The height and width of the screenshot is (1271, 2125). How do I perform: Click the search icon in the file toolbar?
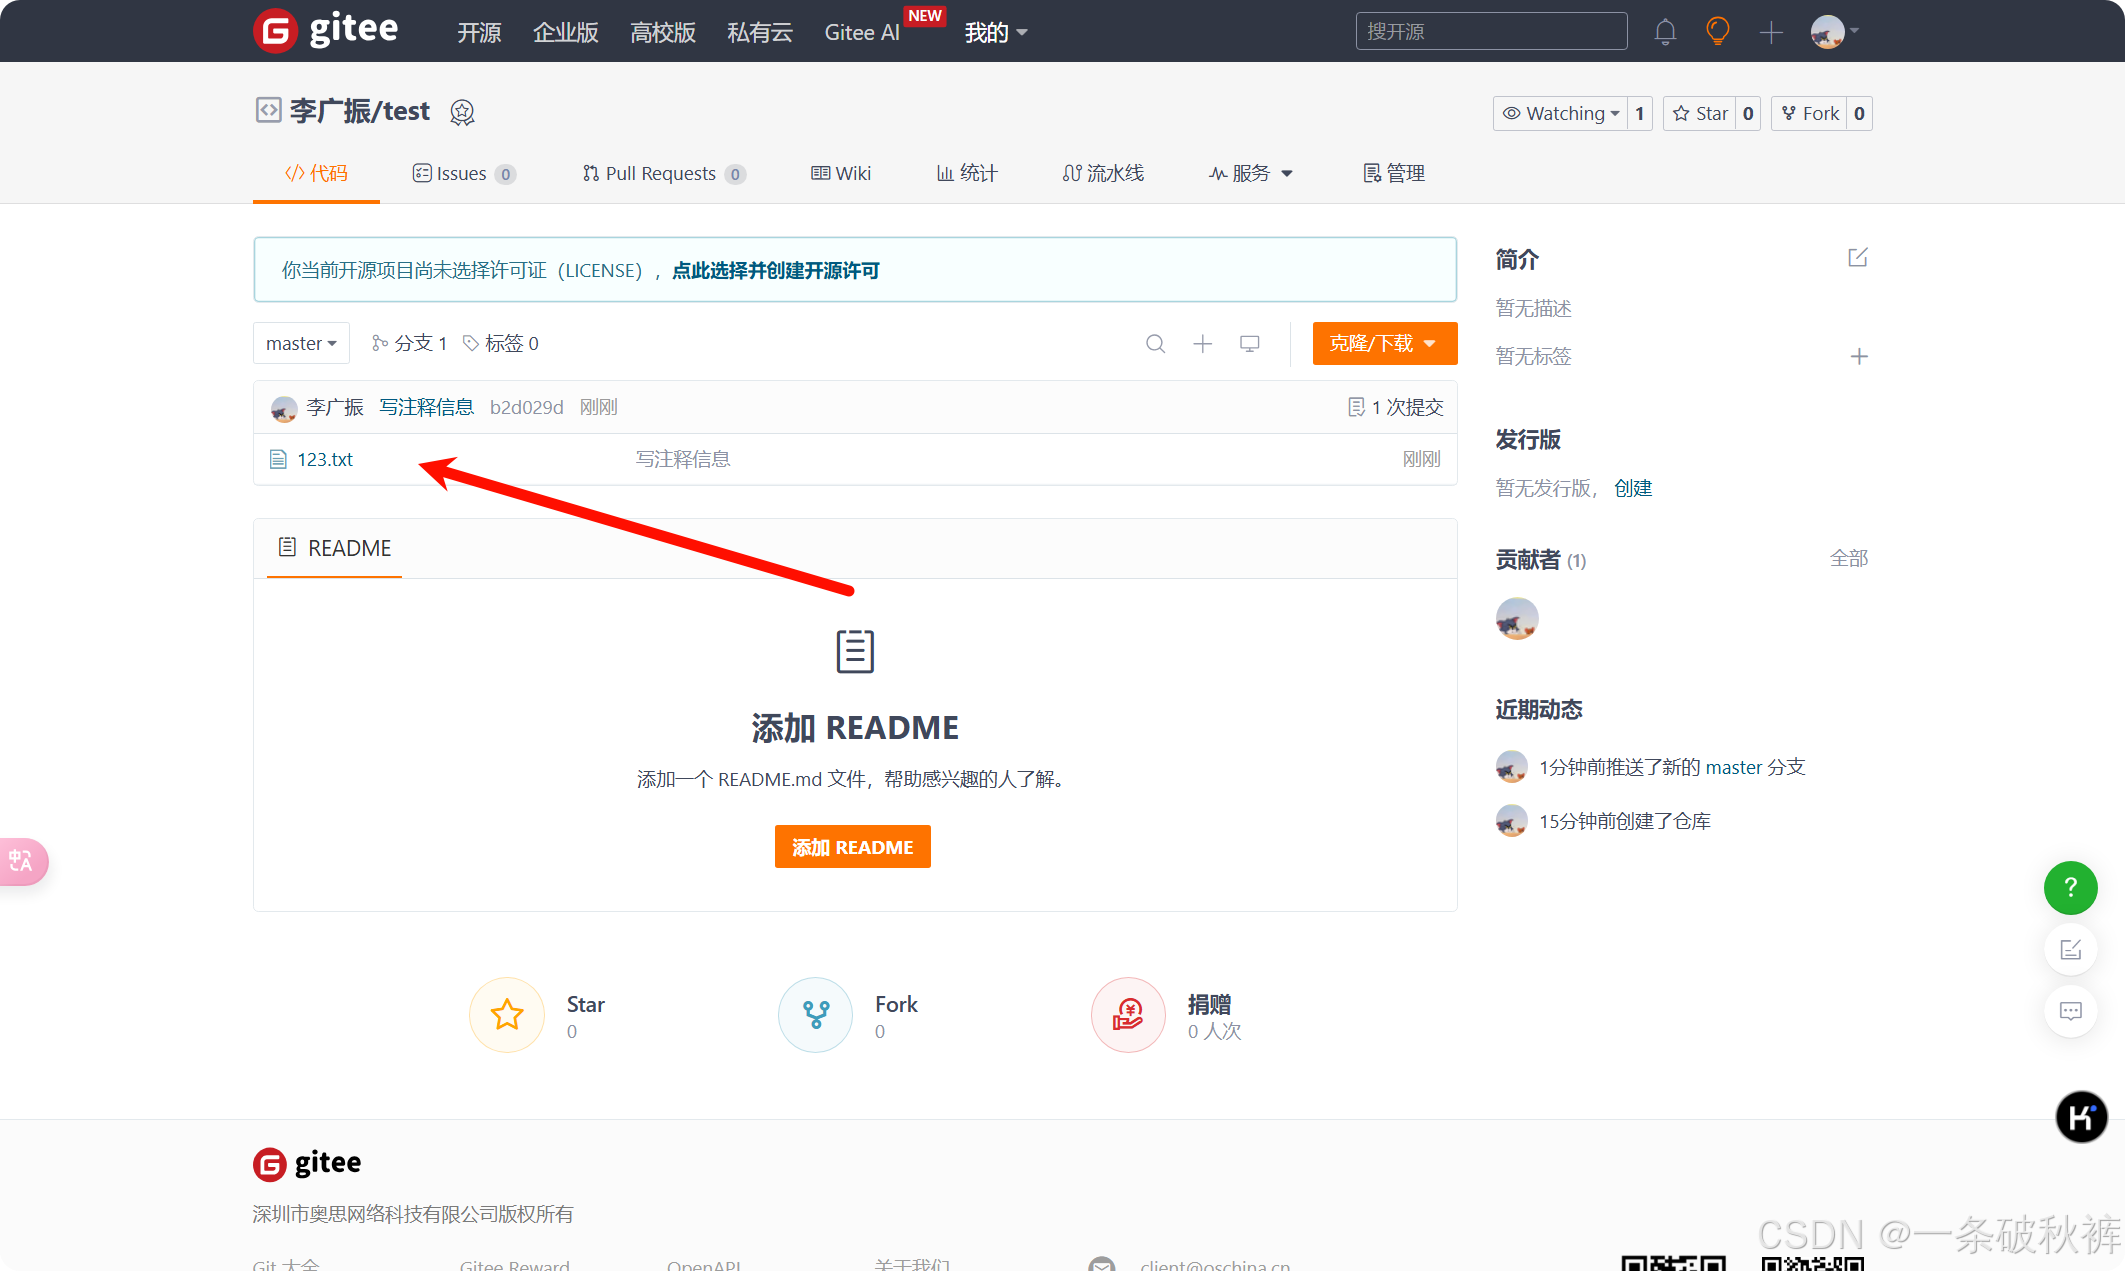1155,344
